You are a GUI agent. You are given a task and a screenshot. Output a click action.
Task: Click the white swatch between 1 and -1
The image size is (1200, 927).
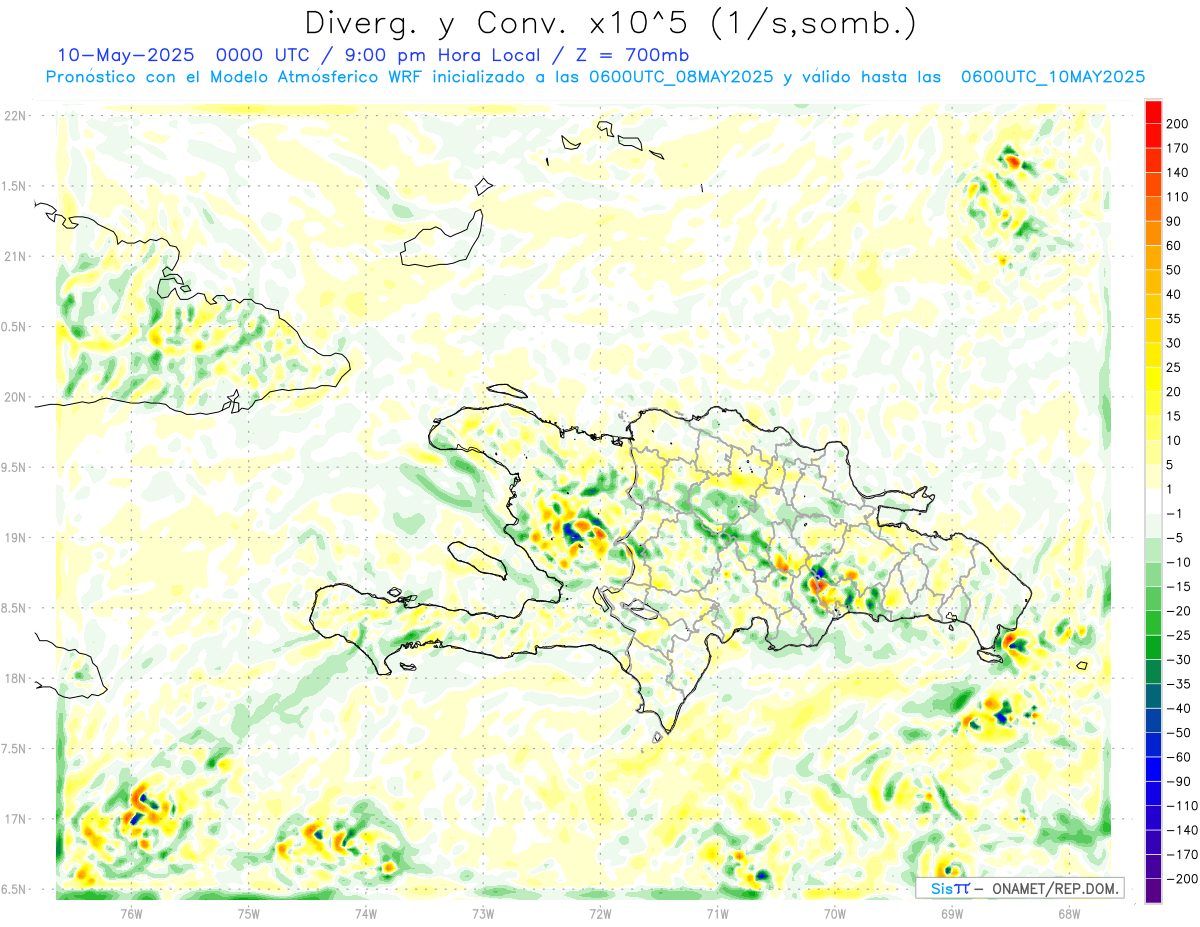point(1153,501)
